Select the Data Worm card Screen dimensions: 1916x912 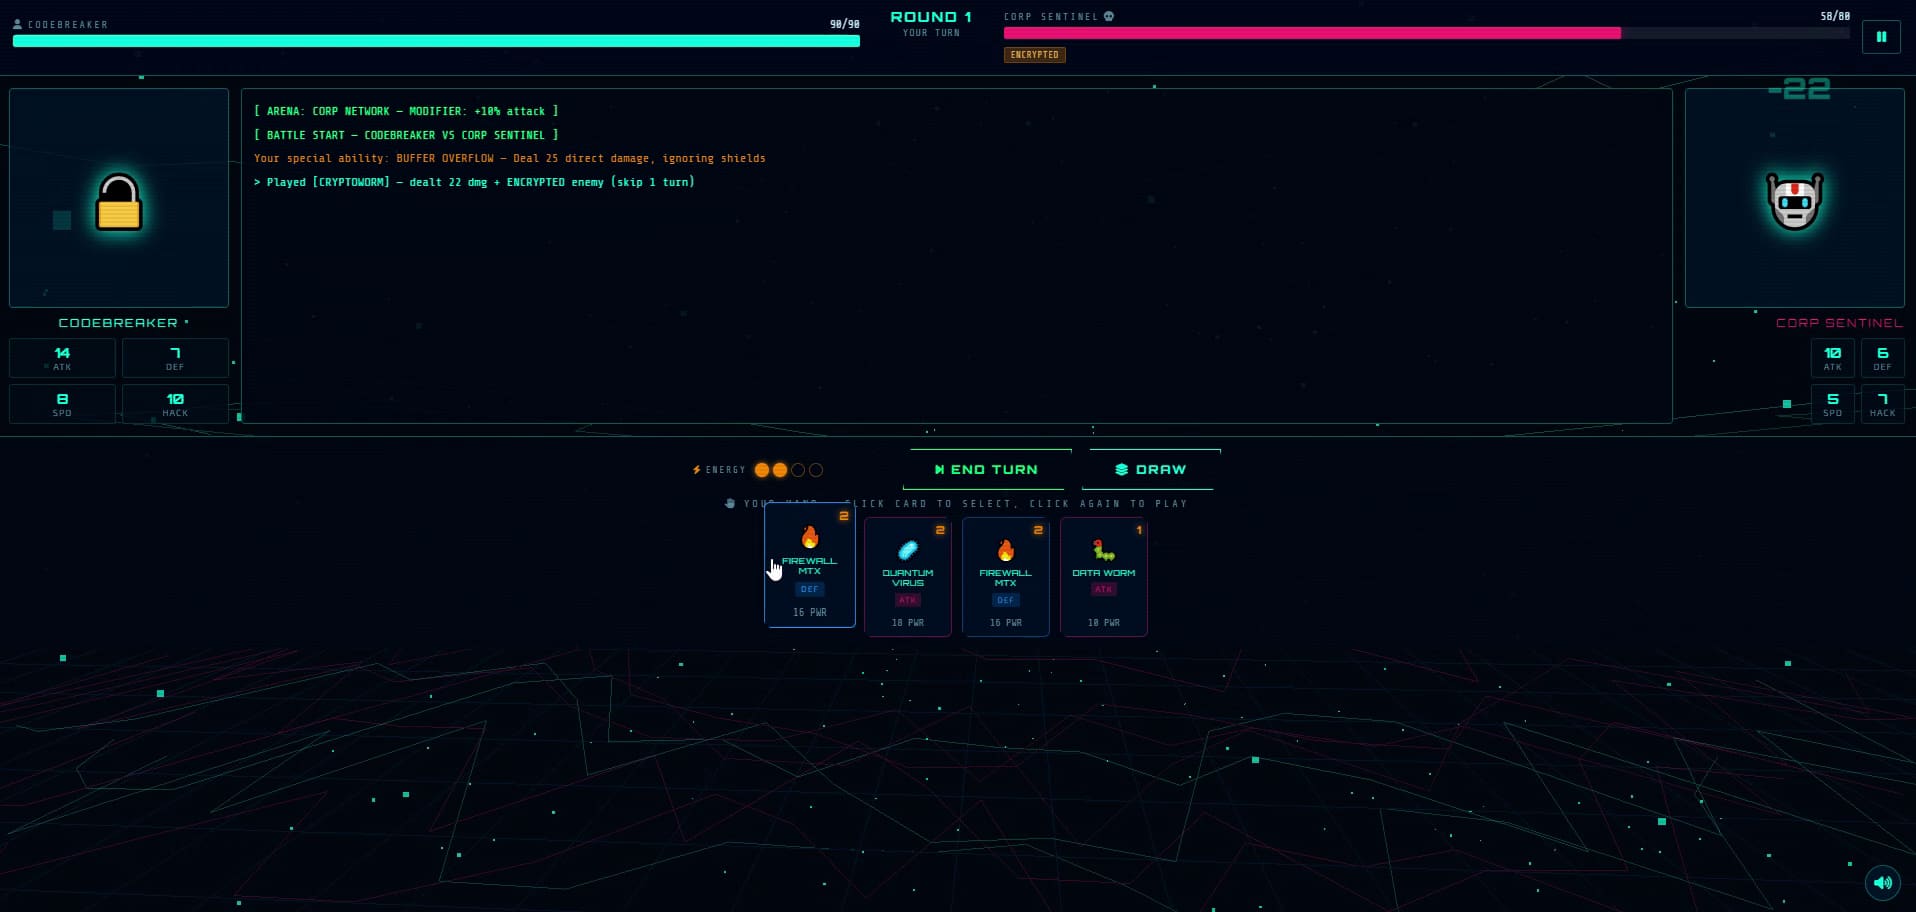tap(1103, 576)
